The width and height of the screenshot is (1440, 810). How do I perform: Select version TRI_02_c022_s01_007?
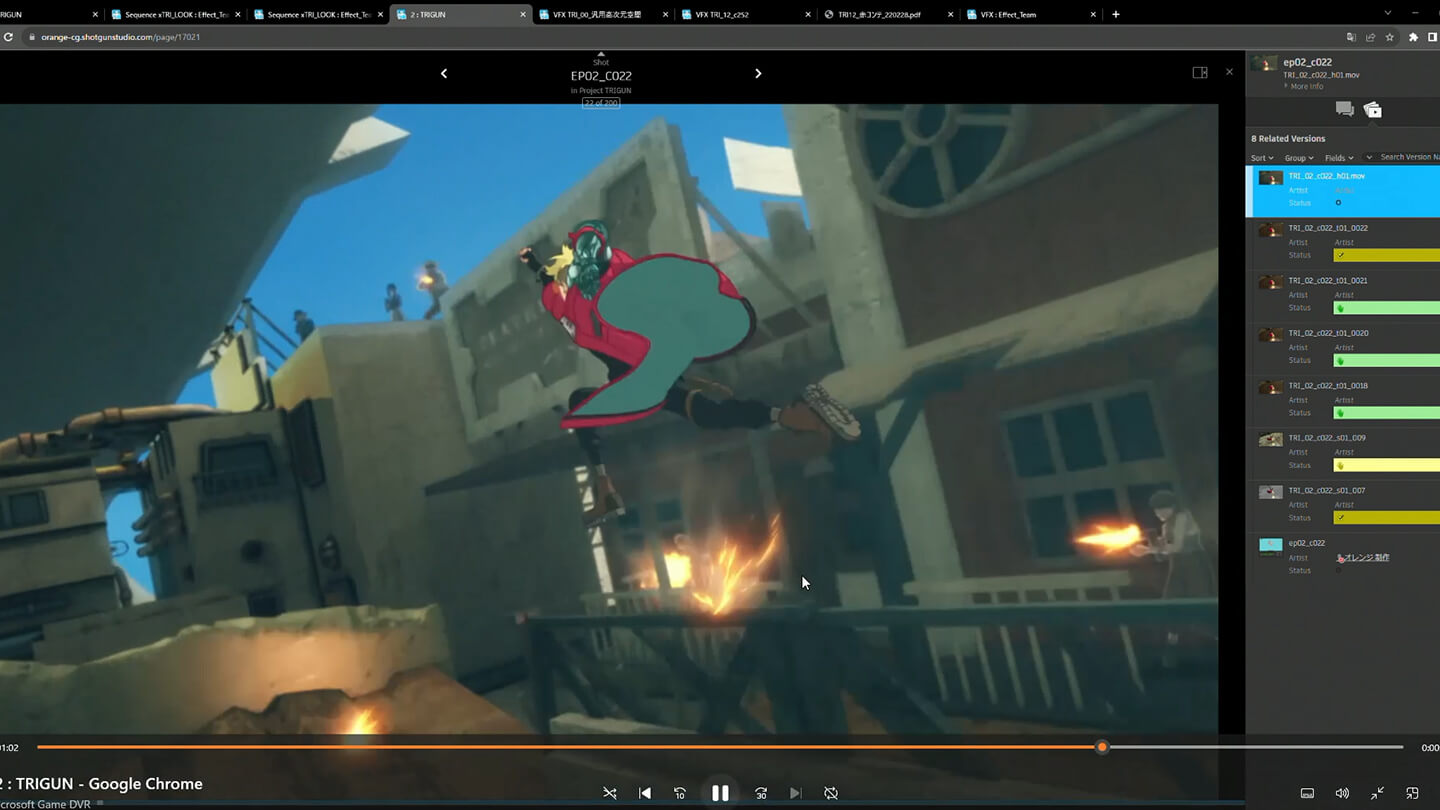pyautogui.click(x=1343, y=506)
